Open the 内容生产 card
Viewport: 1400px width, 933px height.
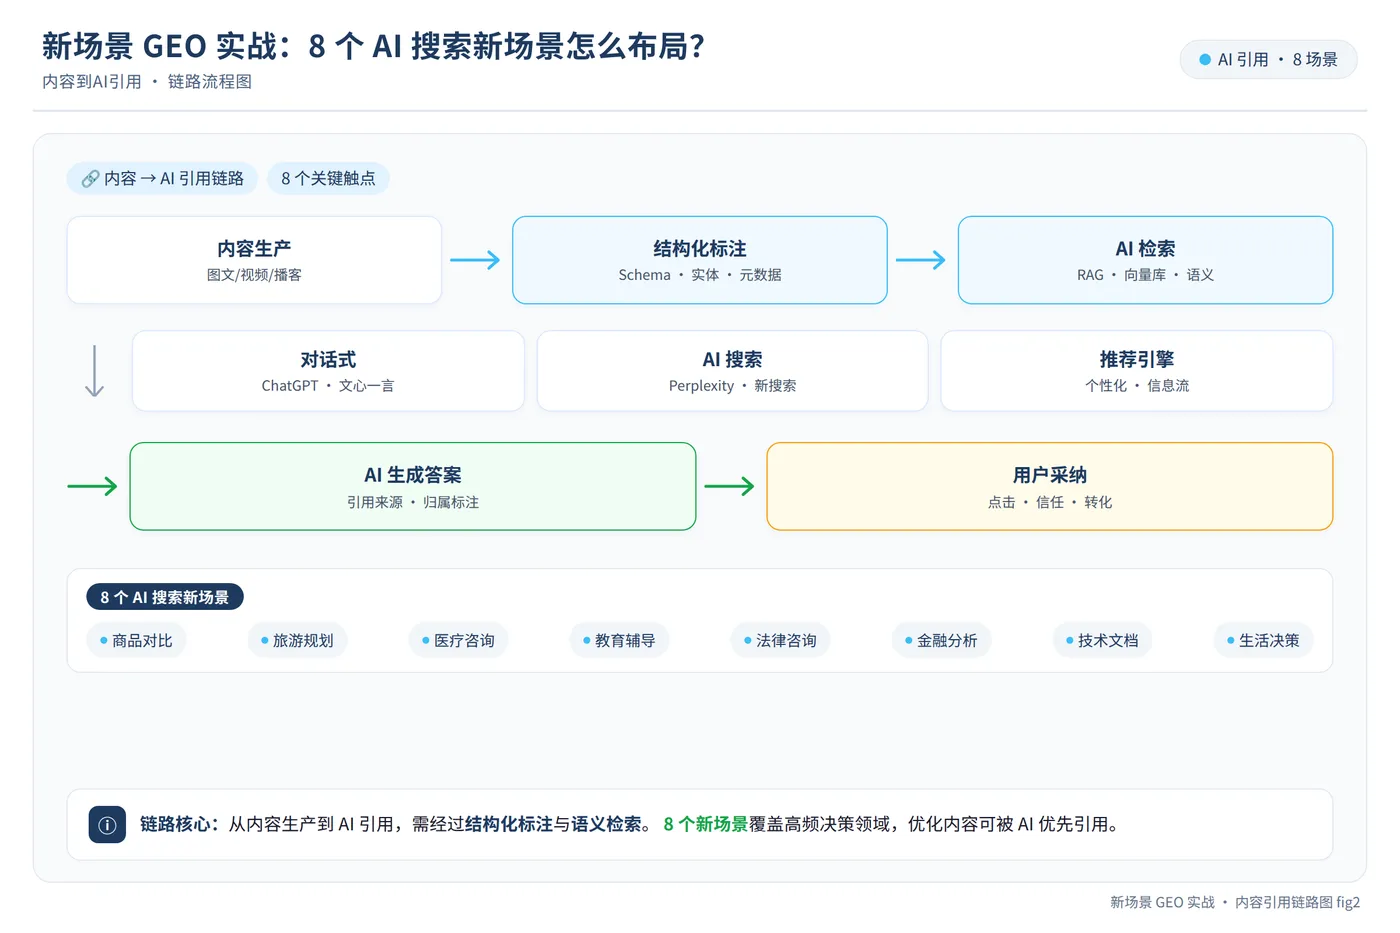tap(254, 260)
